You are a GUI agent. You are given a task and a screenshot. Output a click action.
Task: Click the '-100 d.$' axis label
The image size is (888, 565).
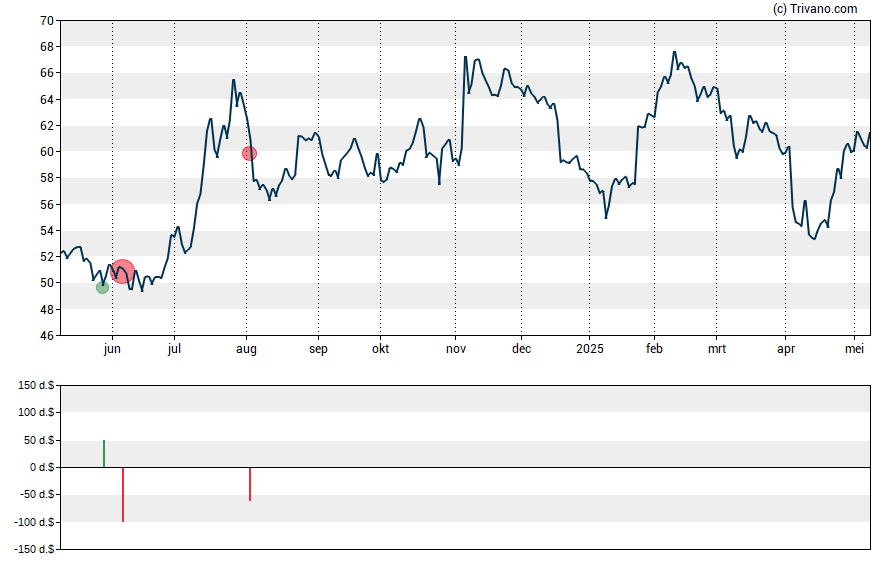pyautogui.click(x=35, y=522)
